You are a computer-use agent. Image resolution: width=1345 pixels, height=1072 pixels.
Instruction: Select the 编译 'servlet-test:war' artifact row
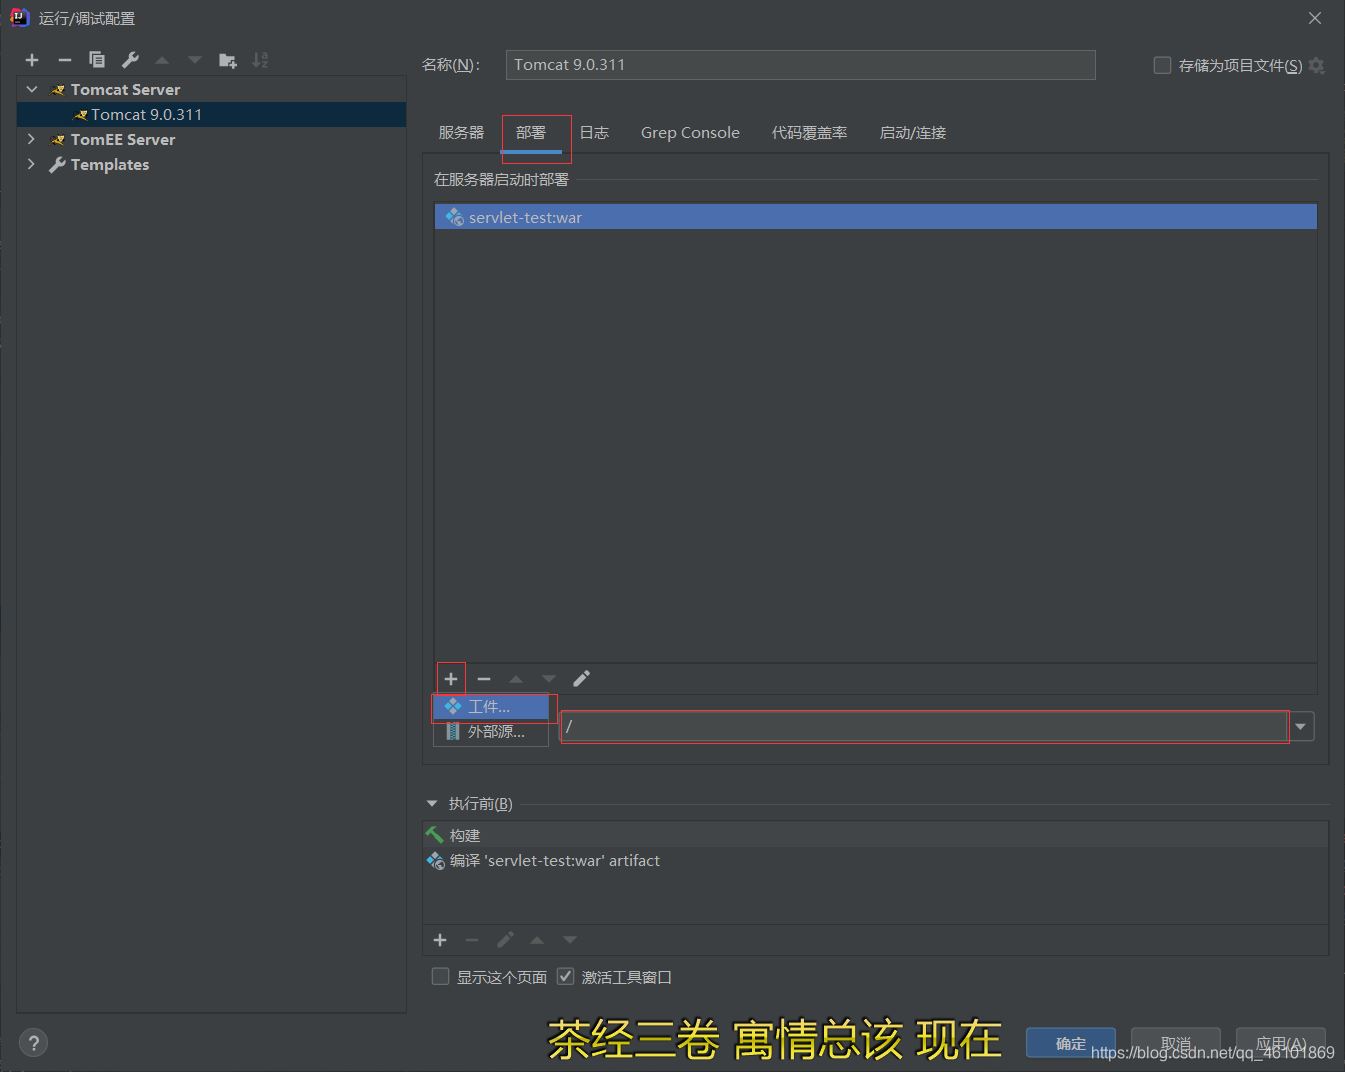click(x=875, y=860)
